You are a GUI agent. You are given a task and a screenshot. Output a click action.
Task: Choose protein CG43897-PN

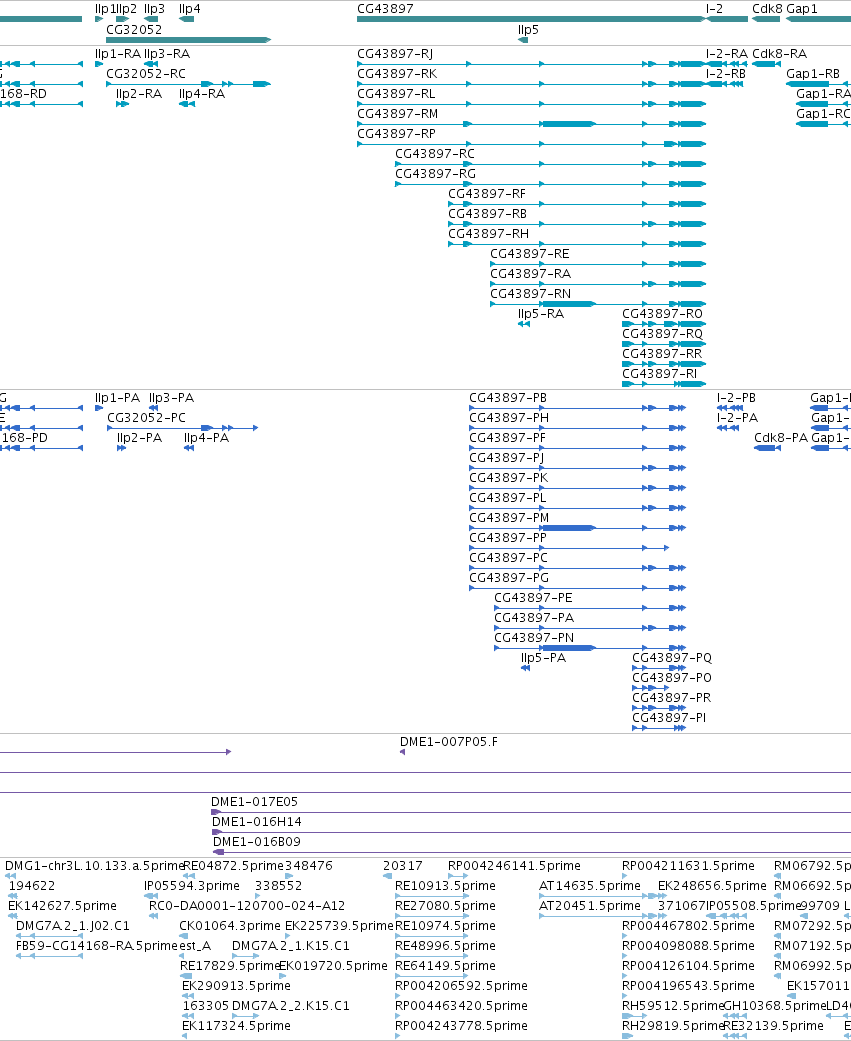534,637
